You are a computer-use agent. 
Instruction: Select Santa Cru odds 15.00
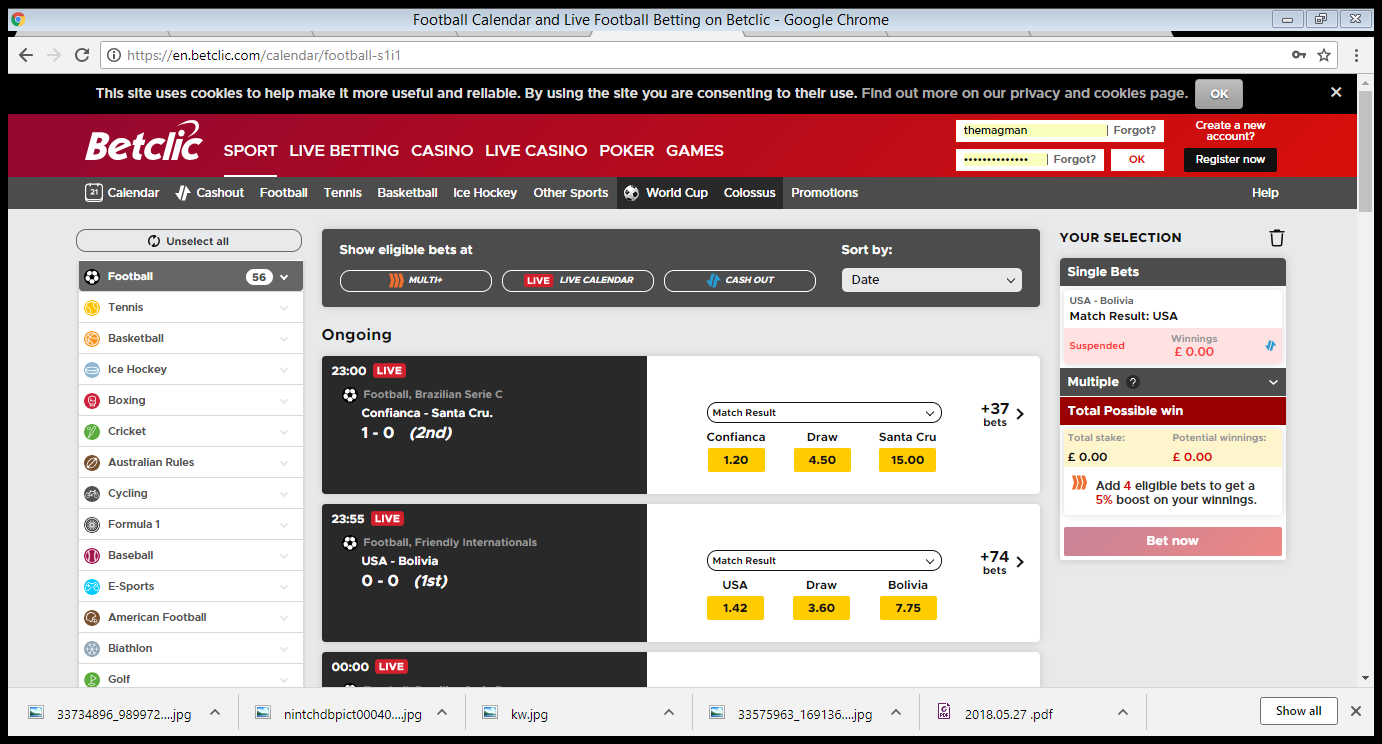pos(908,460)
